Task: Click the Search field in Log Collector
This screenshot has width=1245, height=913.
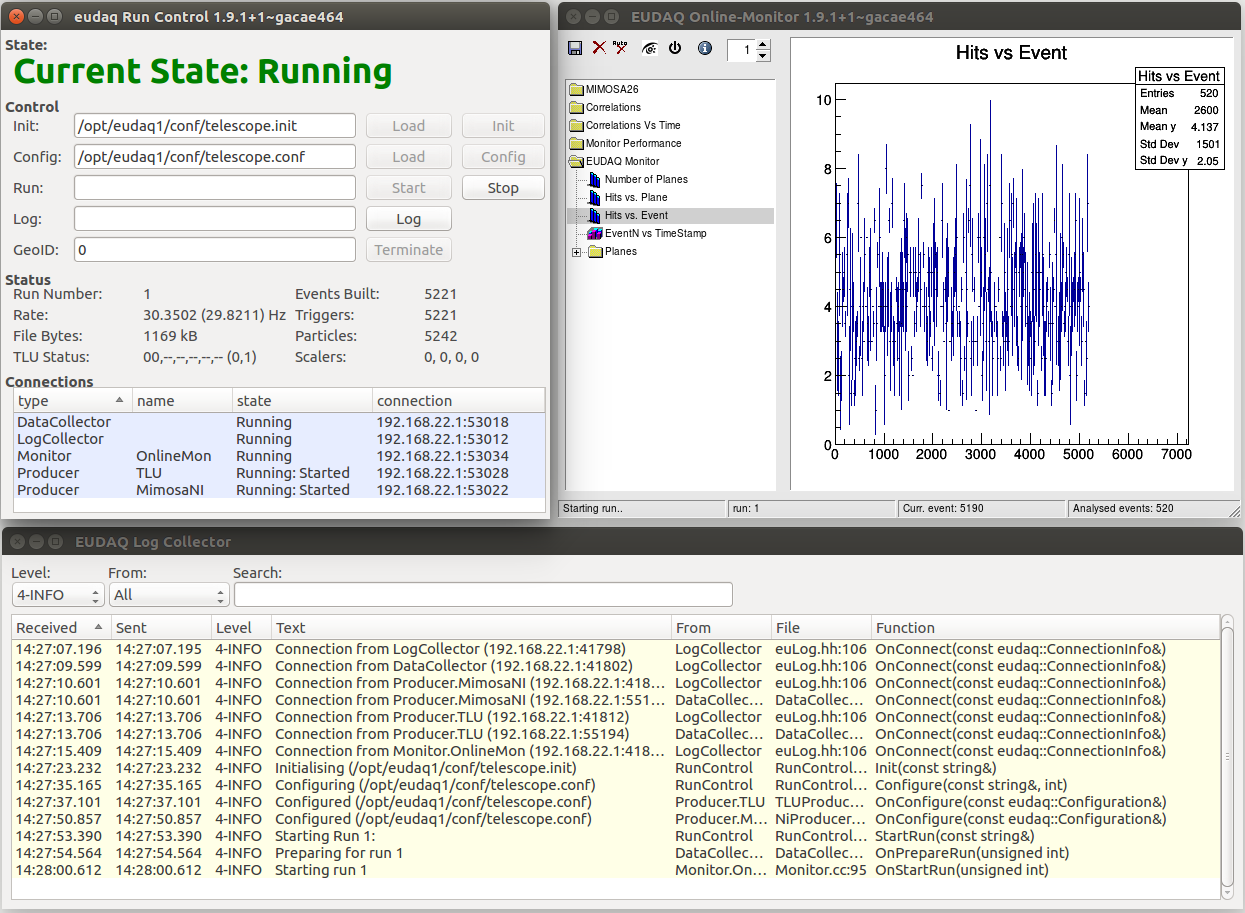Action: (x=483, y=595)
